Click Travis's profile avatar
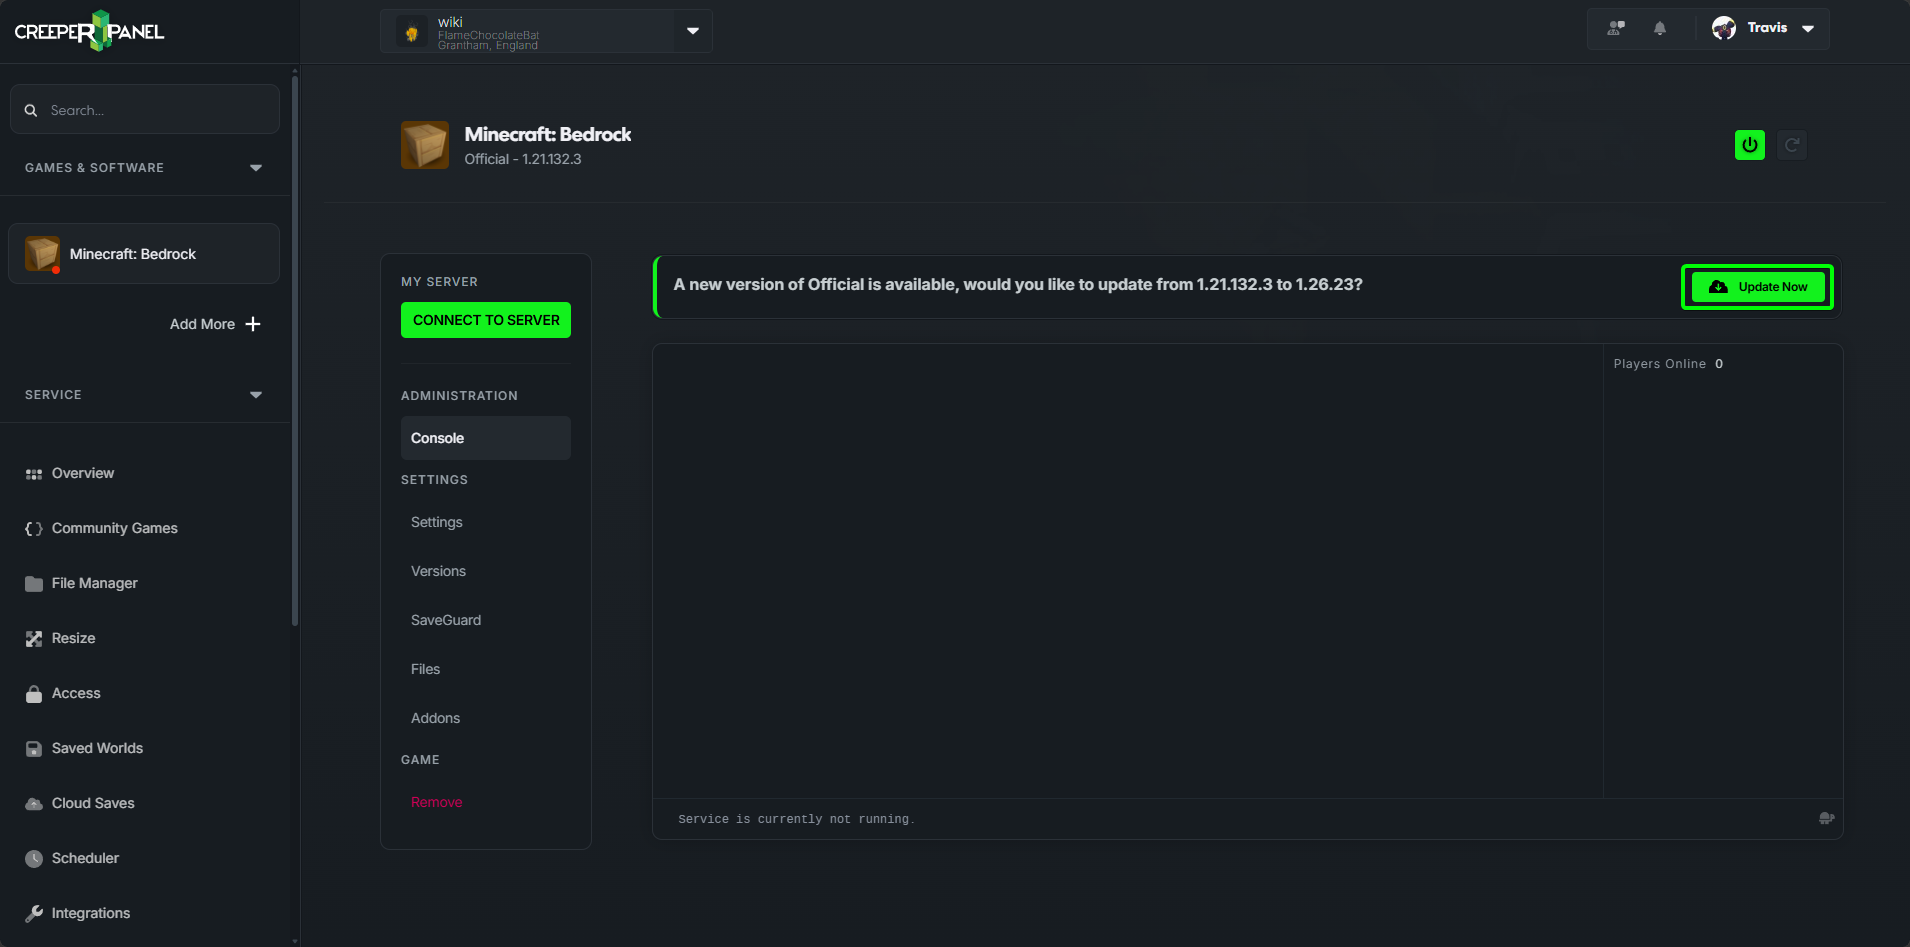The height and width of the screenshot is (947, 1910). pyautogui.click(x=1724, y=28)
